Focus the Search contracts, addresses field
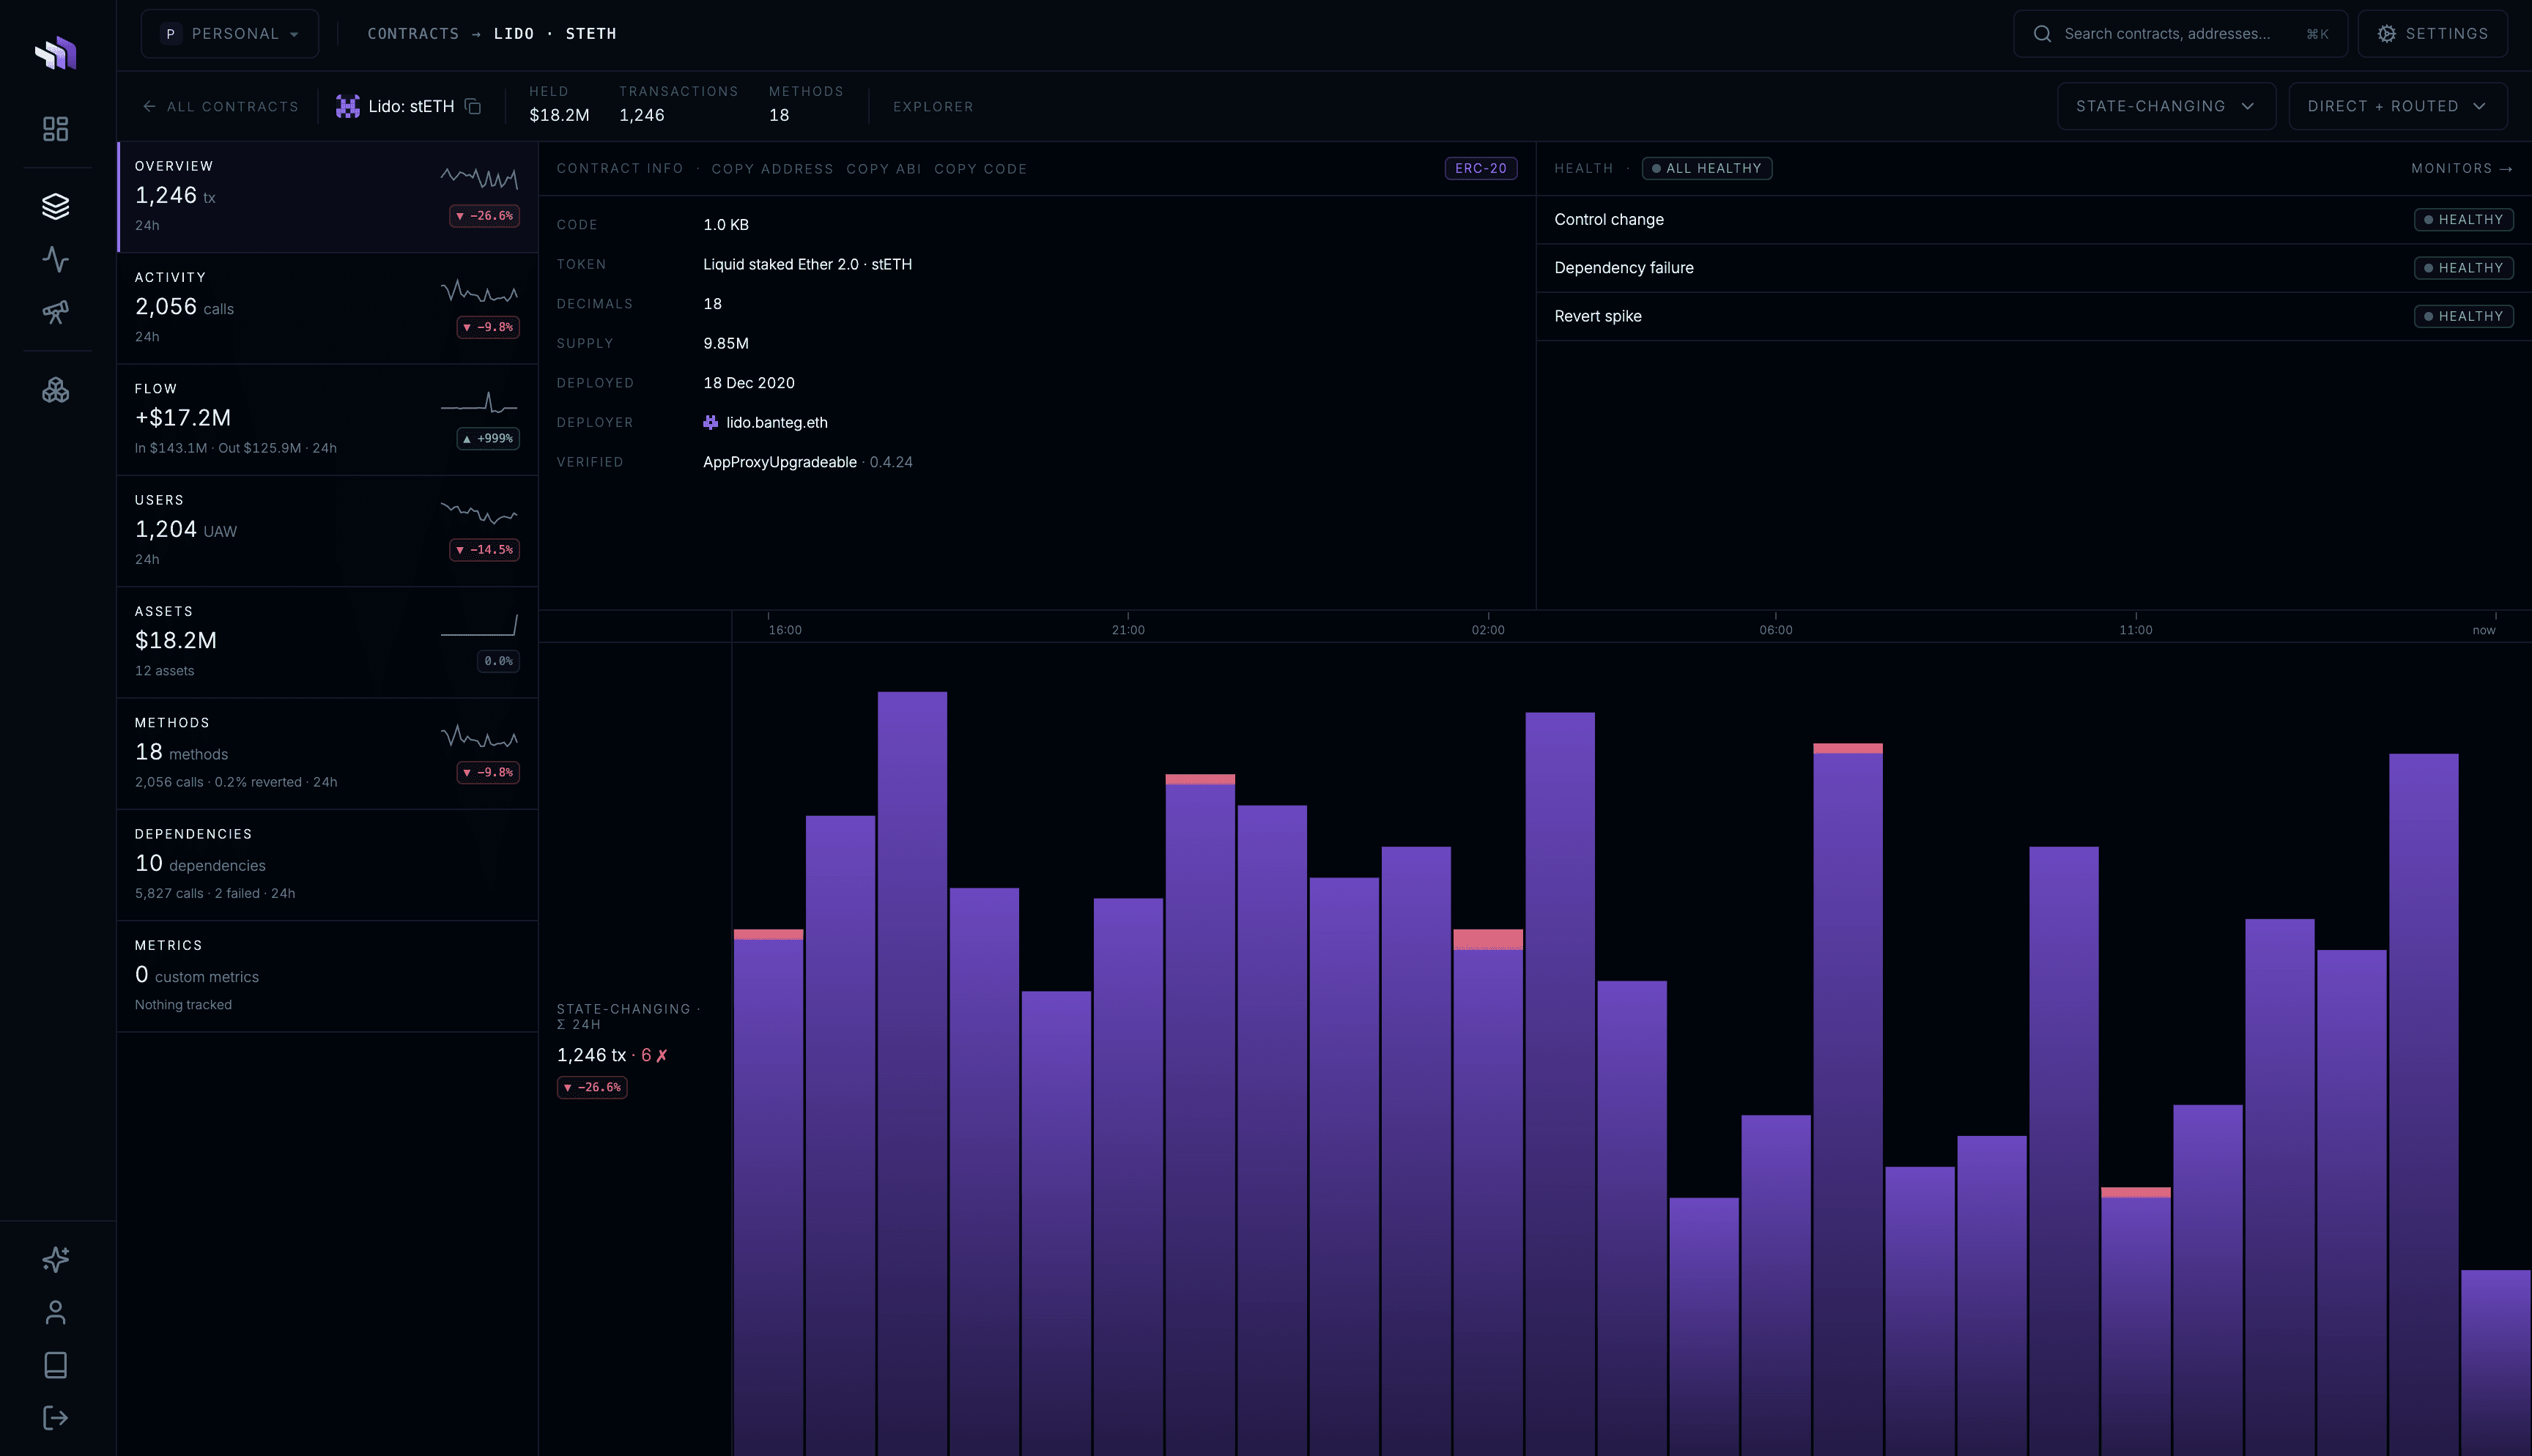This screenshot has height=1456, width=2532. pyautogui.click(x=2181, y=34)
